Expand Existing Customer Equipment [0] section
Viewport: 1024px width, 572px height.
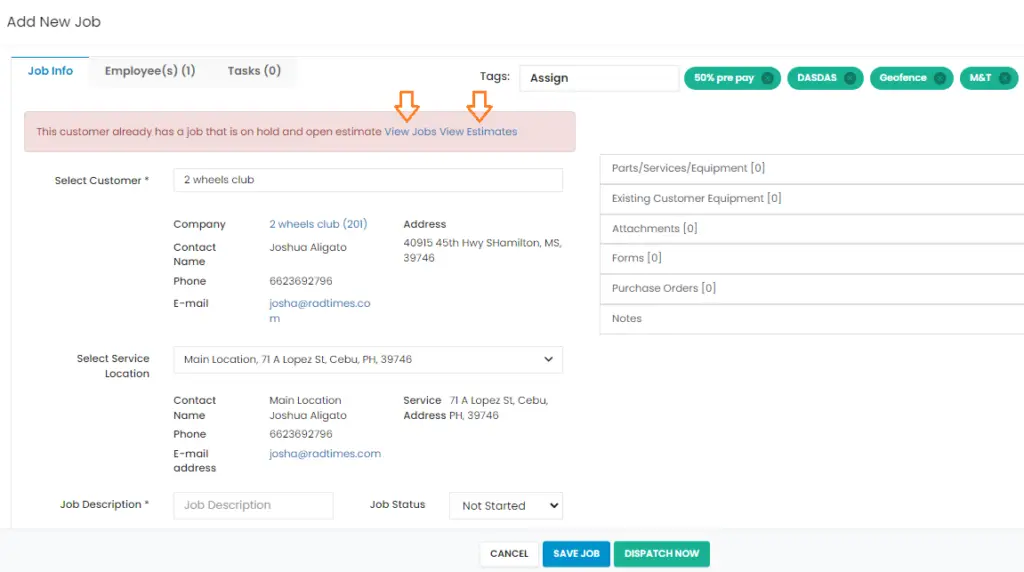coord(812,199)
